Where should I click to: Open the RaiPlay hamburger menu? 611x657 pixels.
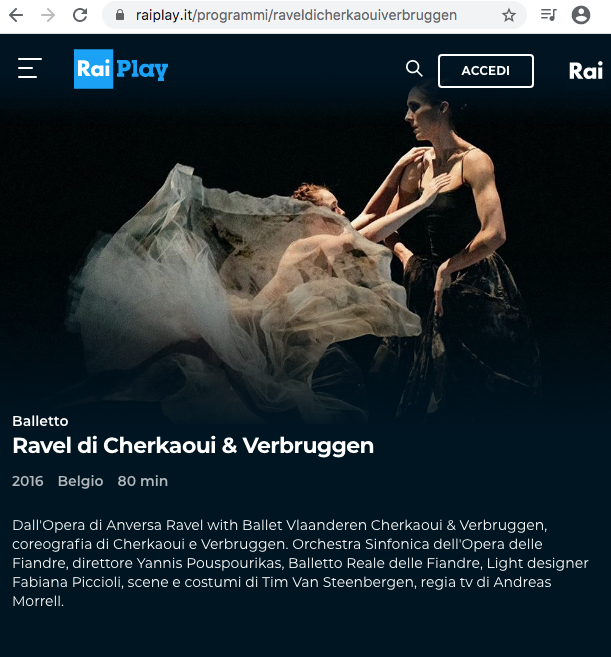(30, 68)
